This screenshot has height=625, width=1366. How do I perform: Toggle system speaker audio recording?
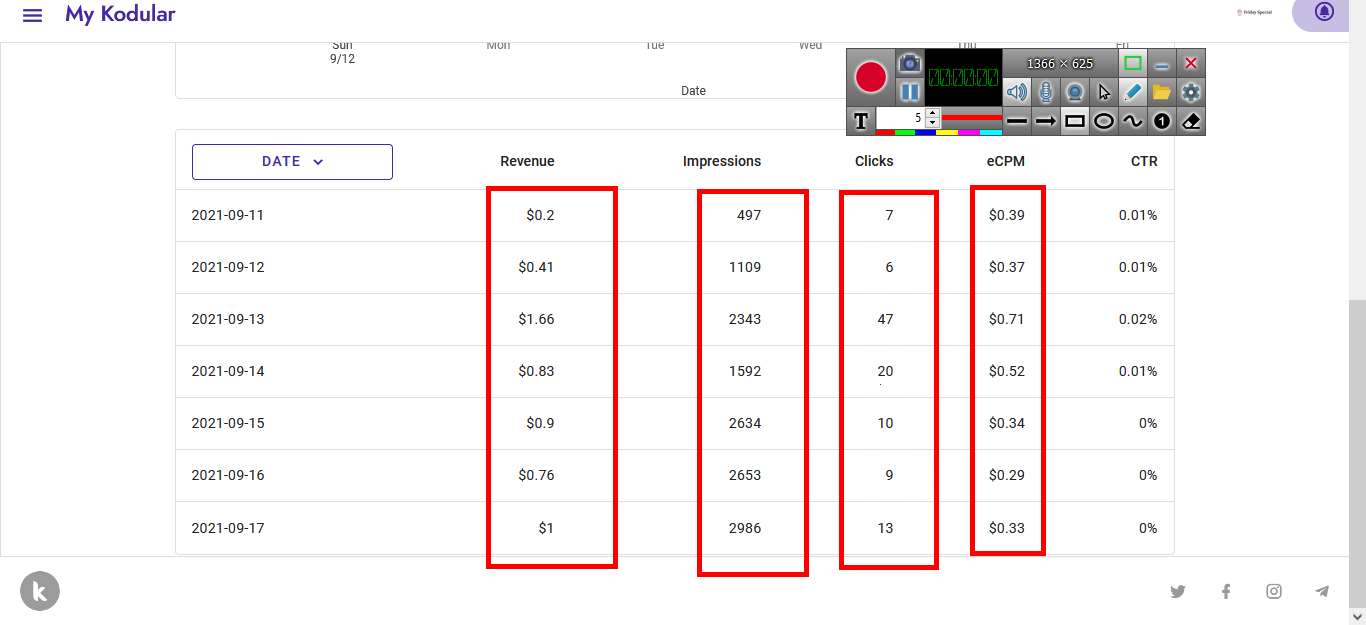1017,92
